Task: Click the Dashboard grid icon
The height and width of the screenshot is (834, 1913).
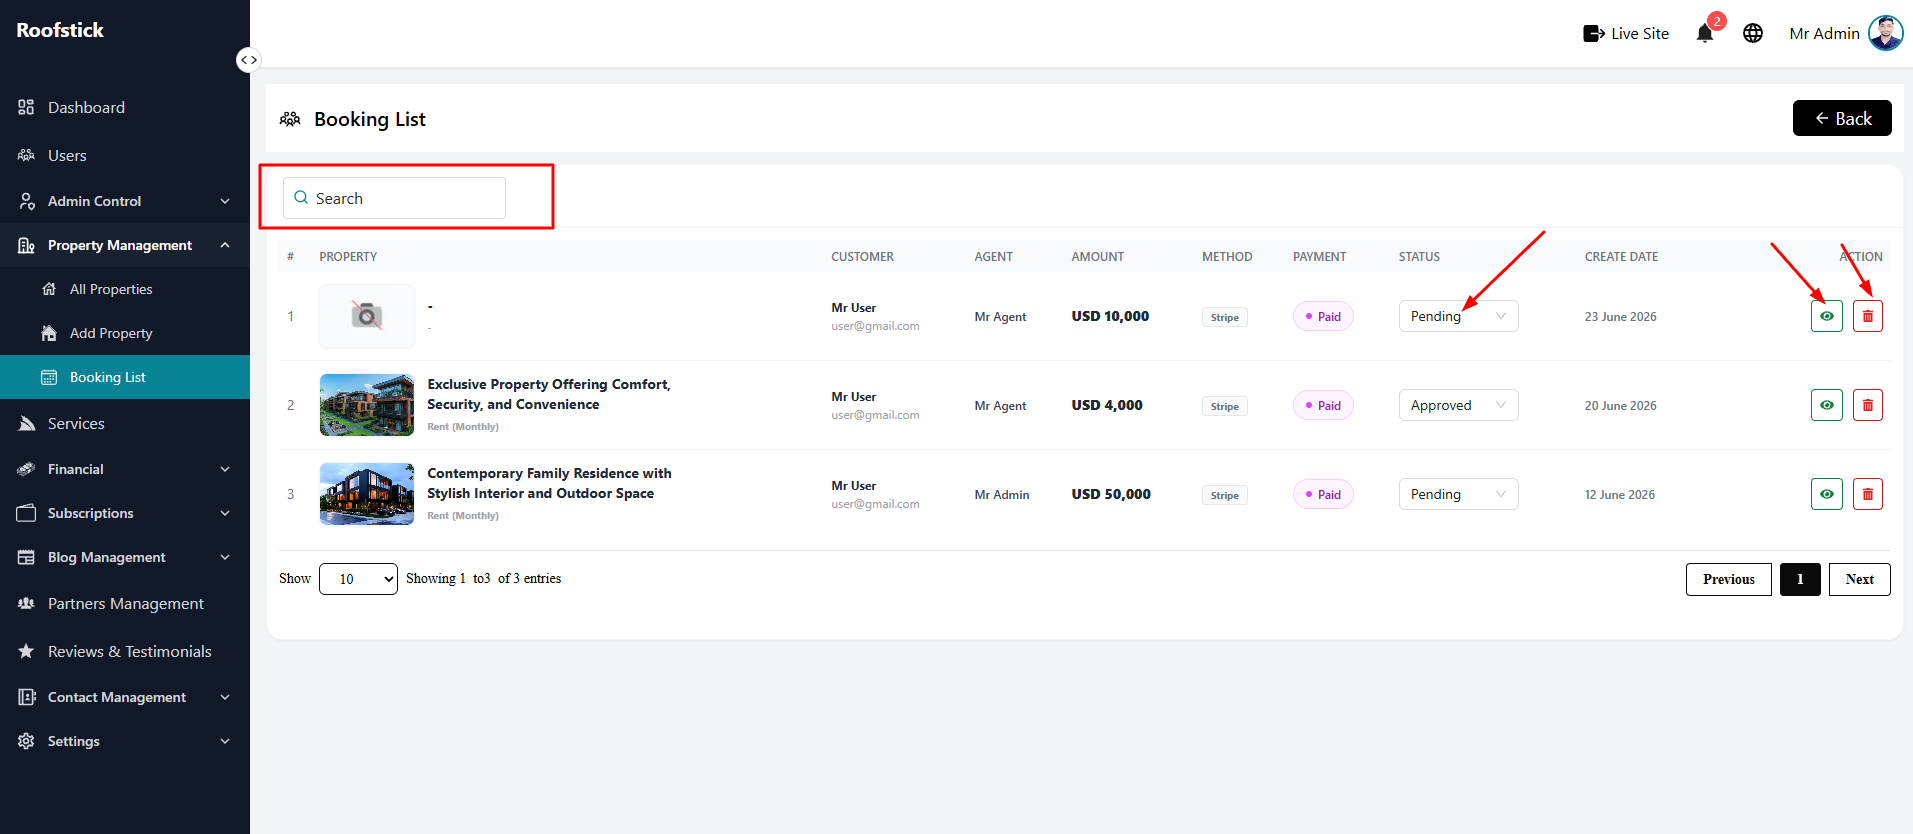Action: pos(26,107)
